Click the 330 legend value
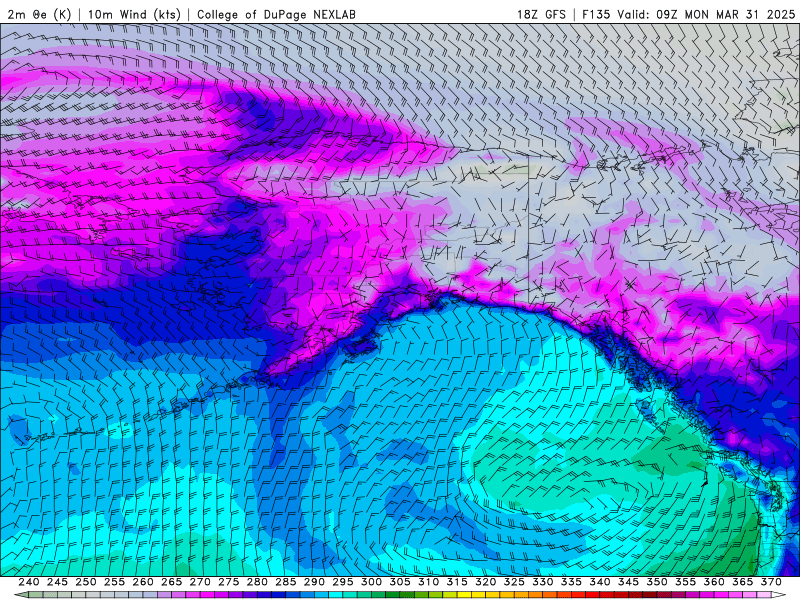Image resolution: width=800 pixels, height=600 pixels. tap(543, 582)
